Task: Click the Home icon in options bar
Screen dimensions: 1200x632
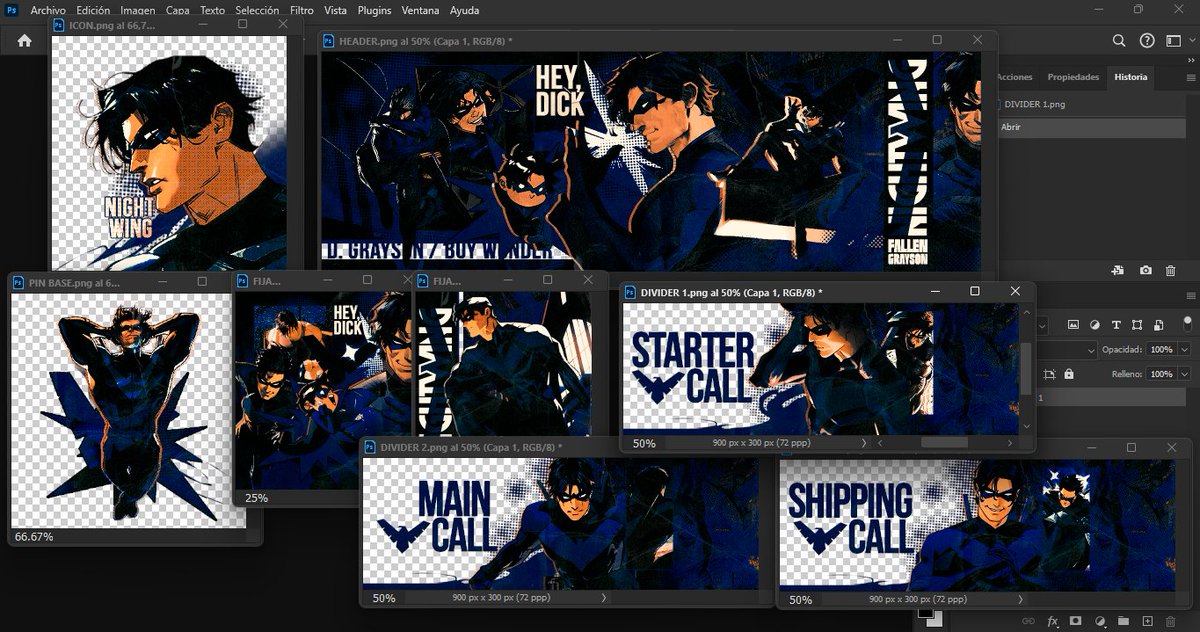Action: click(x=24, y=41)
